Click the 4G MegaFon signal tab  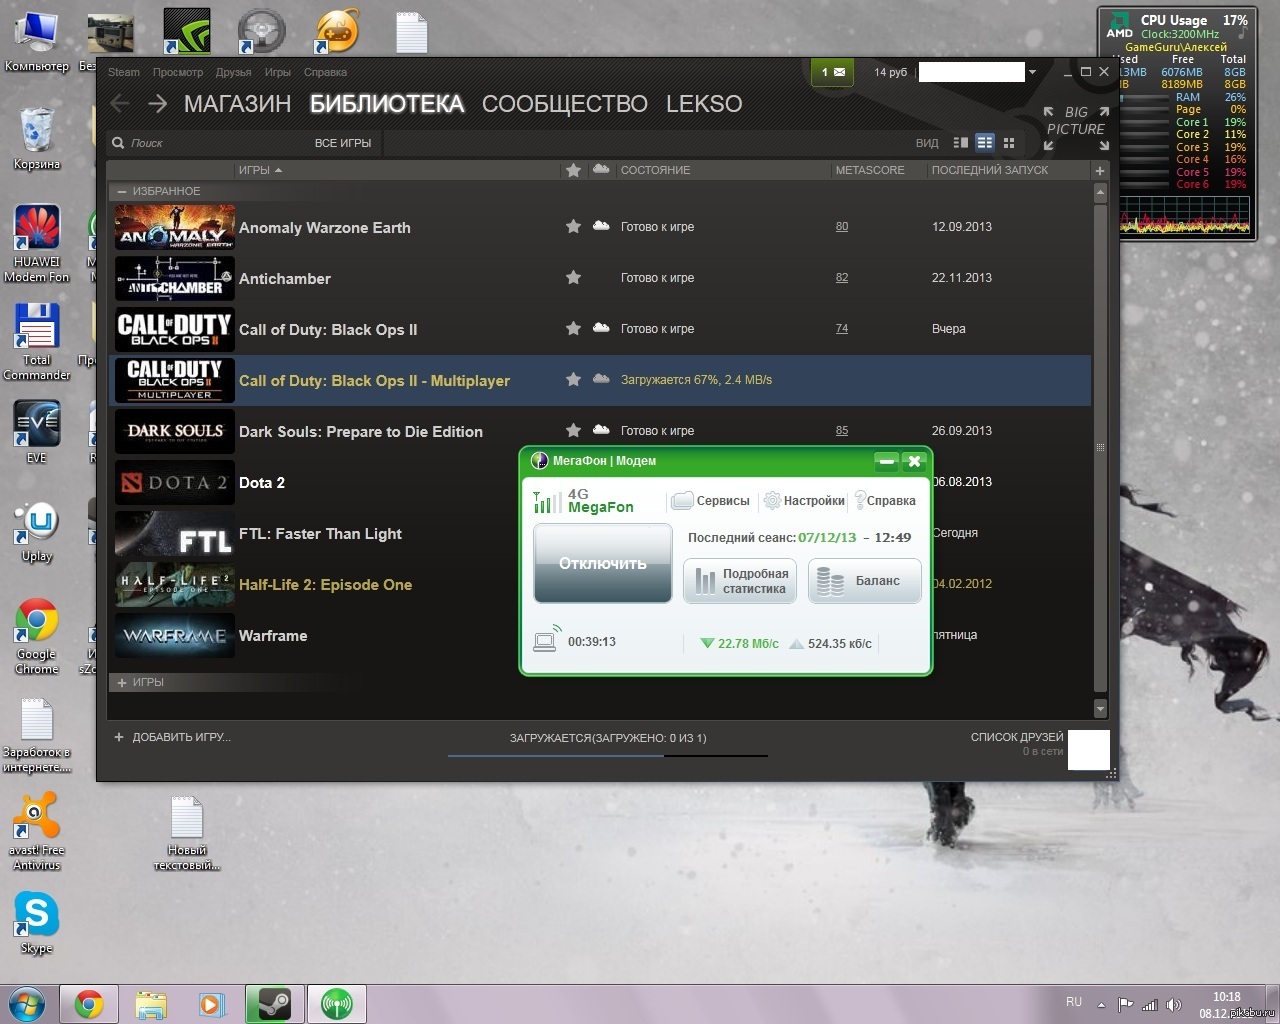pos(585,501)
